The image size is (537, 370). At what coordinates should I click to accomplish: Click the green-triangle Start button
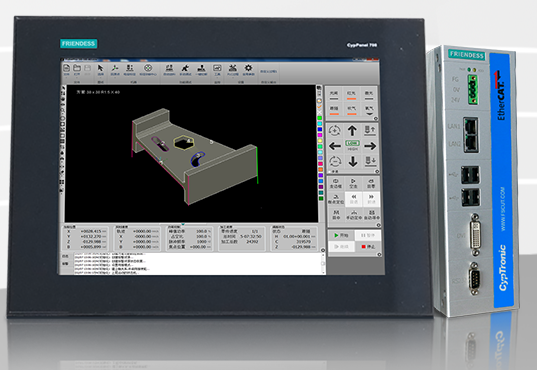[340, 235]
